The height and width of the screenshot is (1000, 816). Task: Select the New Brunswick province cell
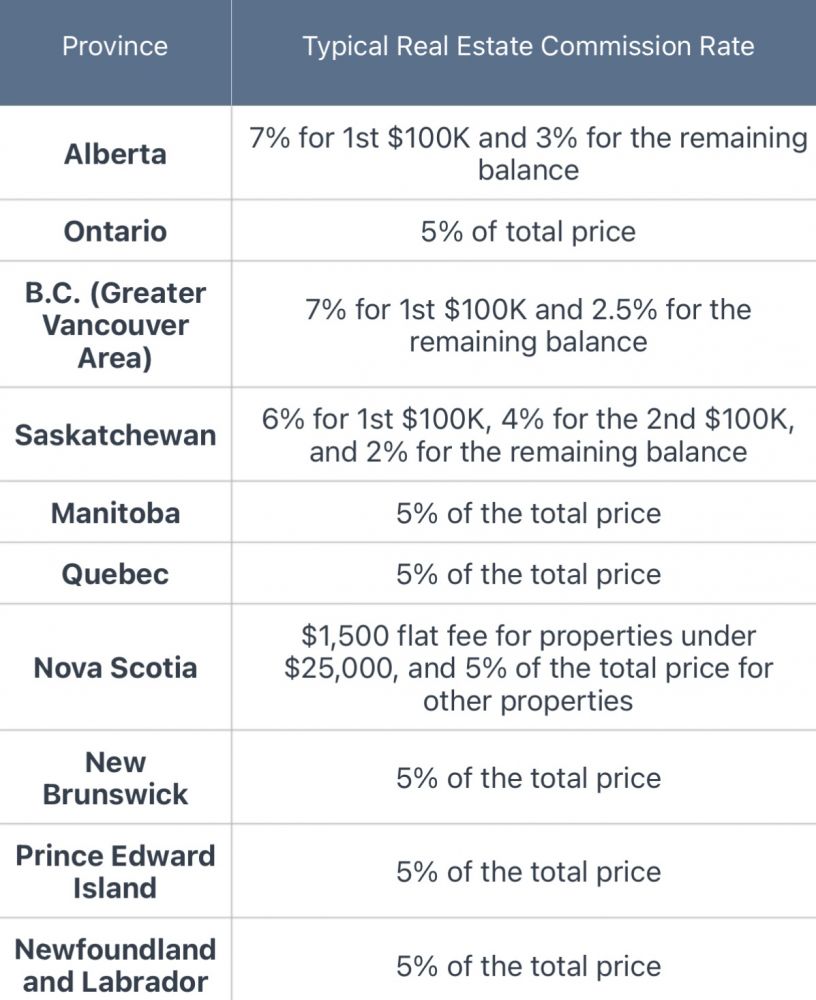click(115, 778)
